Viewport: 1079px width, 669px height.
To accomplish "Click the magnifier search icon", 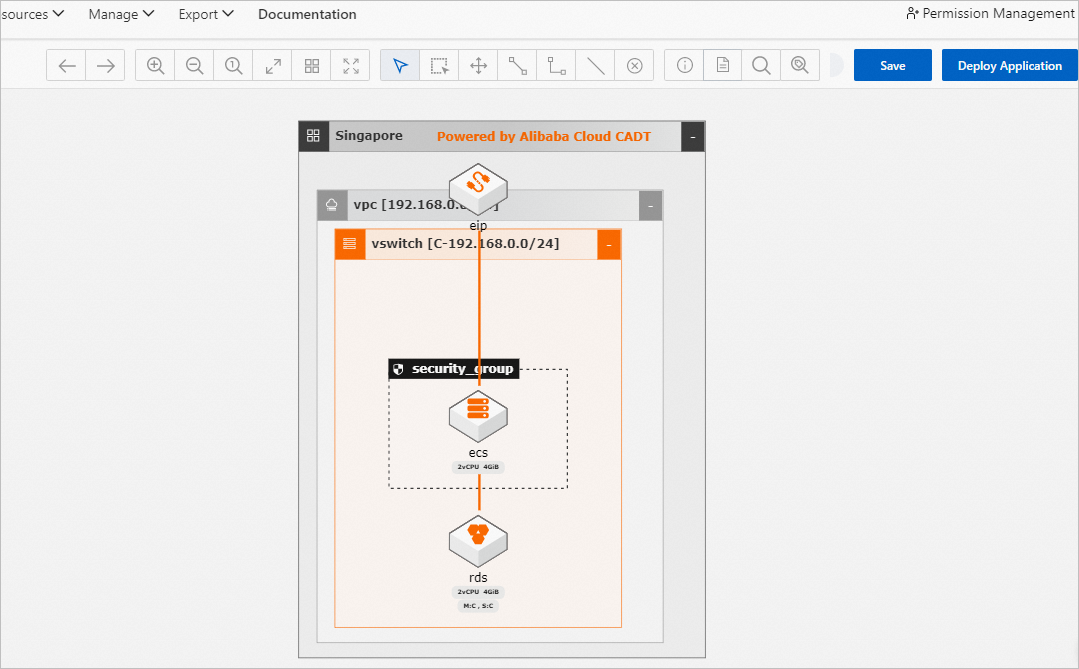I will click(761, 65).
